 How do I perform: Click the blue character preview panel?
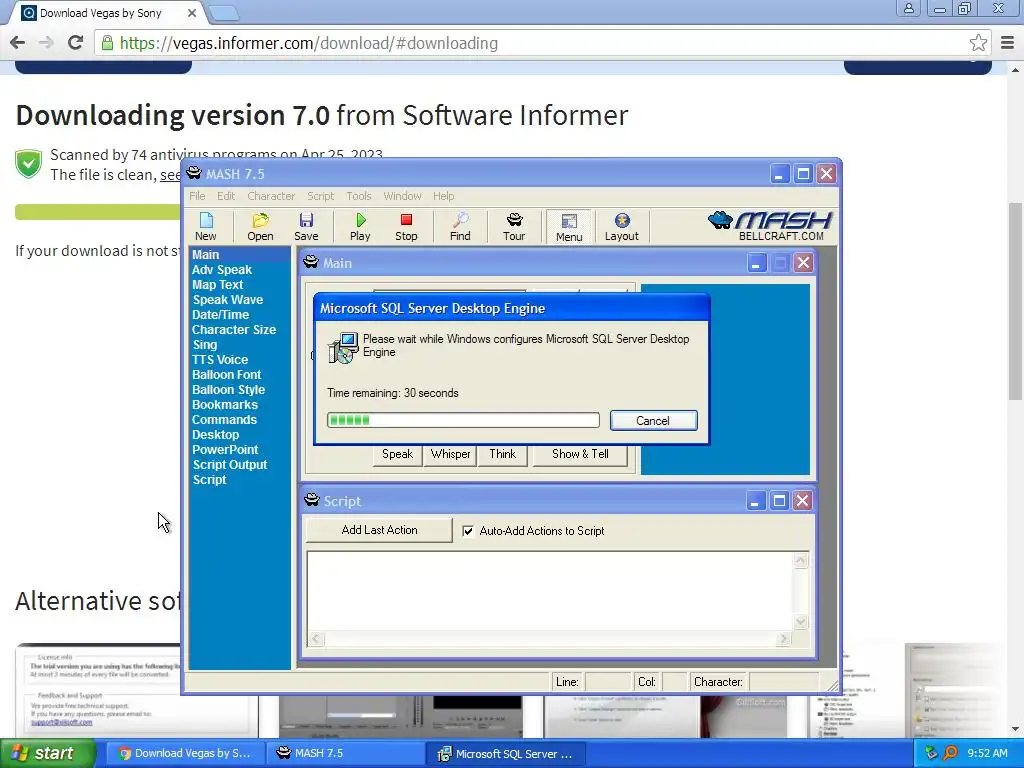[725, 379]
